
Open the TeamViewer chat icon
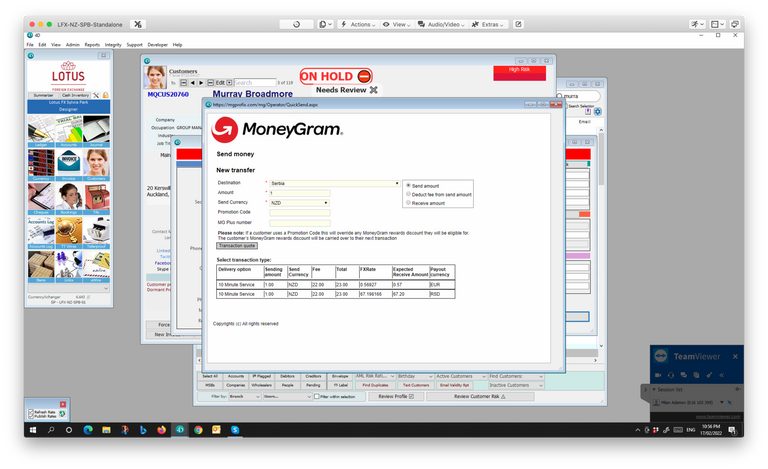pos(683,375)
